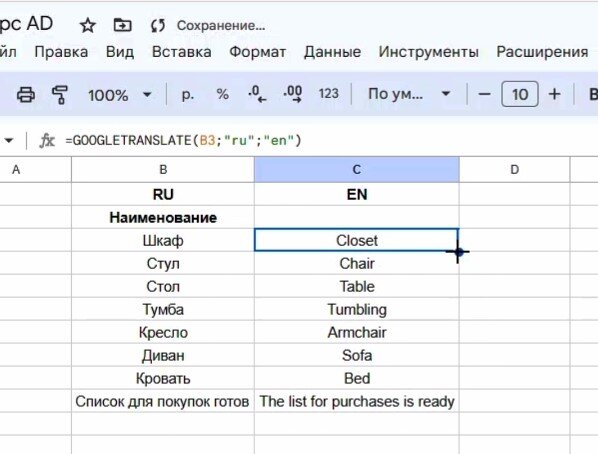The image size is (598, 454).
Task: Open more number formats (123)
Action: coord(328,93)
